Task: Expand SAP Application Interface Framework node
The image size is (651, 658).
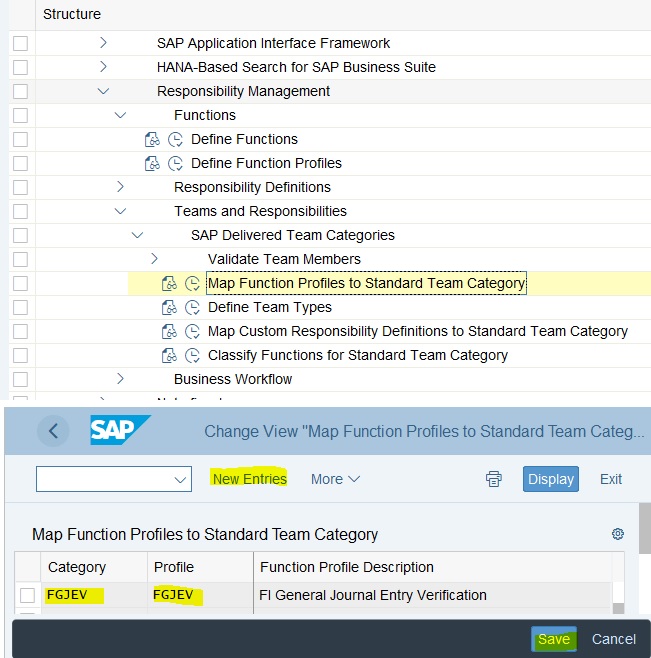Action: point(103,43)
